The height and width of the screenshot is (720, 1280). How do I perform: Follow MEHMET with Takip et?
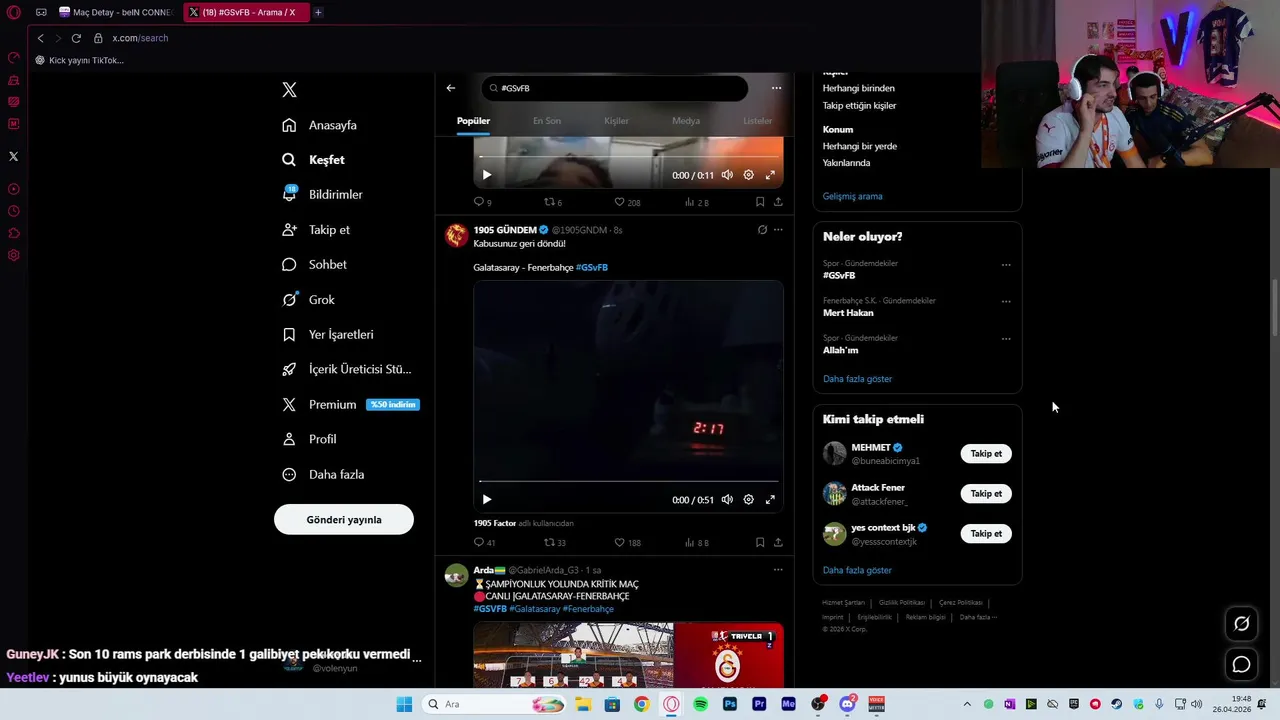tap(986, 454)
